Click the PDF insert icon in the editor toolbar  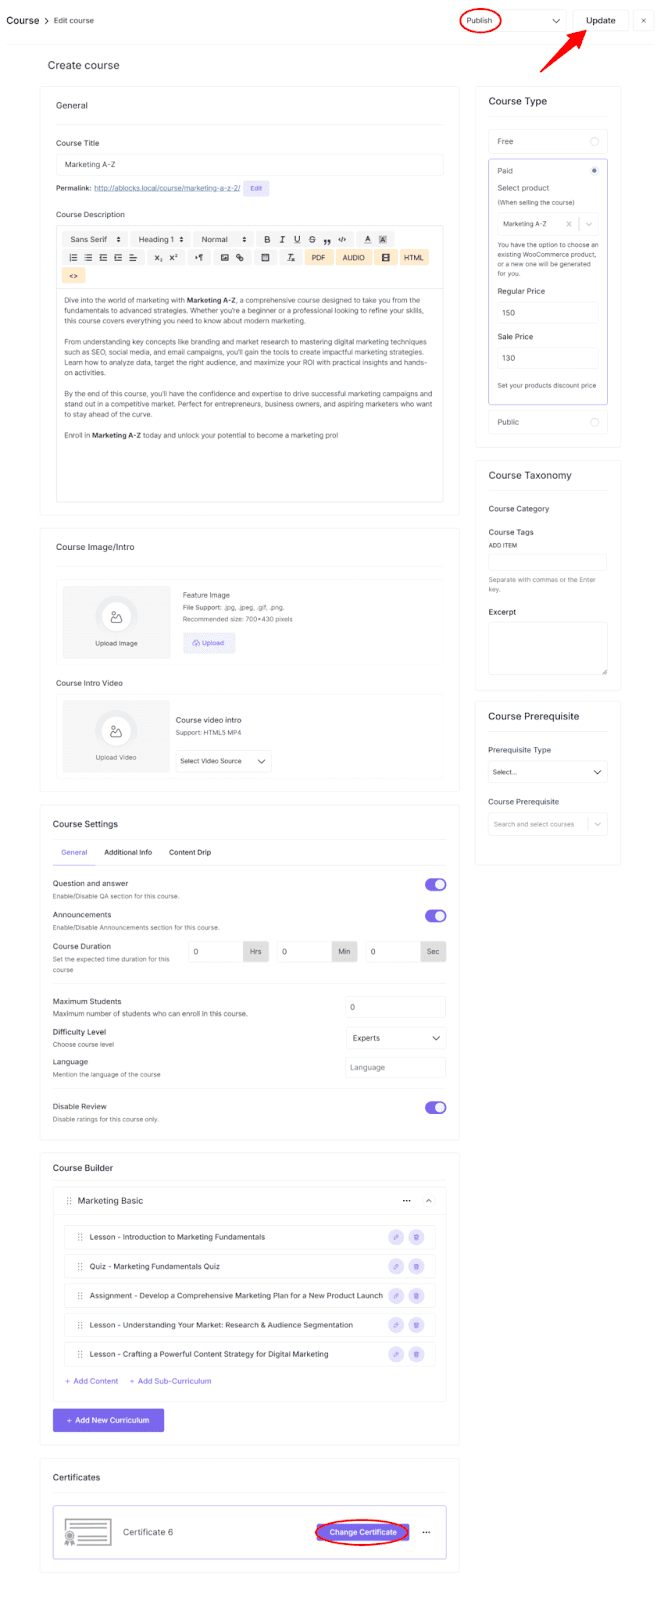pos(319,257)
